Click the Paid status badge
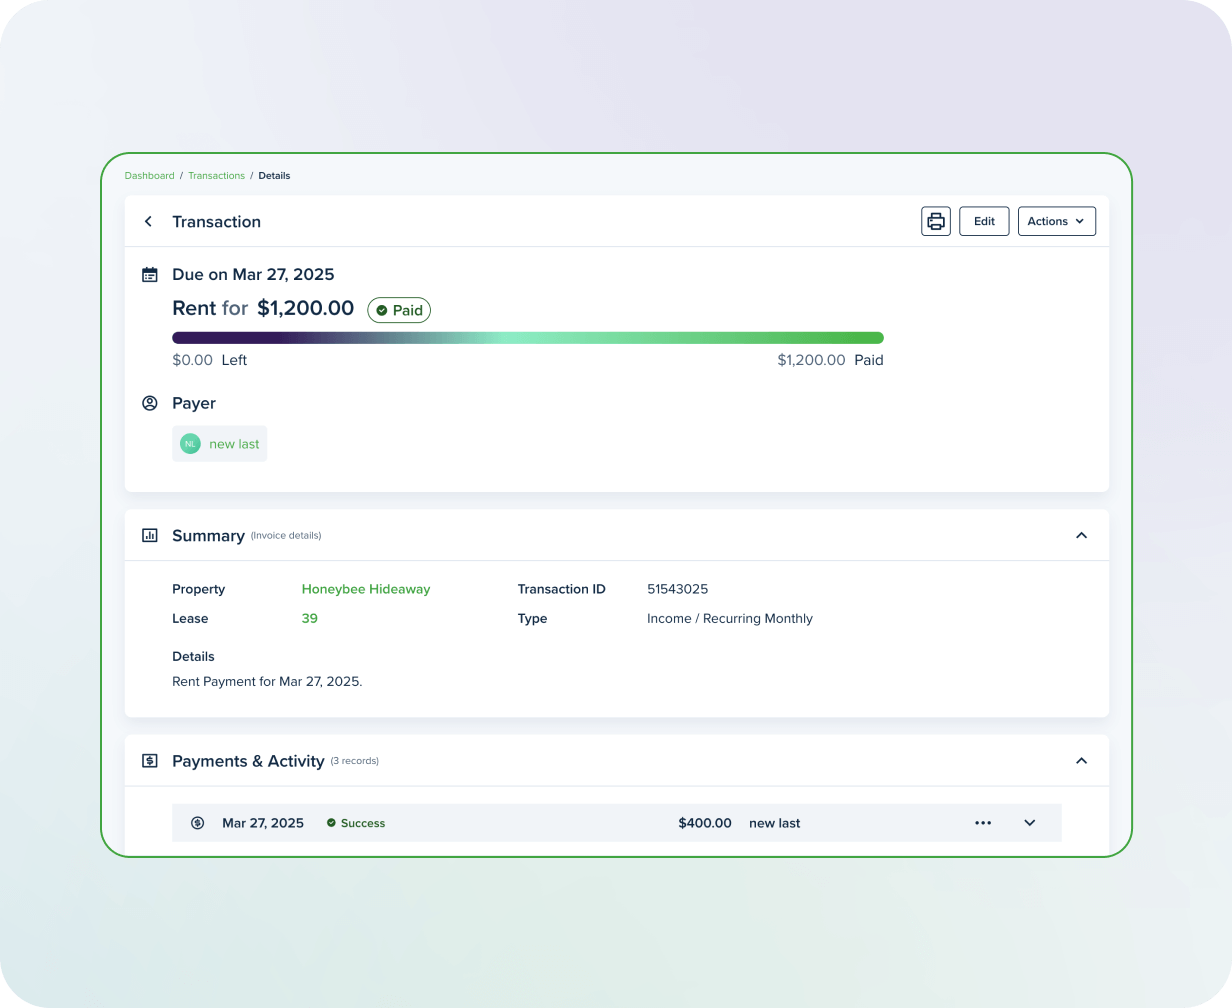The width and height of the screenshot is (1232, 1008). coord(399,311)
